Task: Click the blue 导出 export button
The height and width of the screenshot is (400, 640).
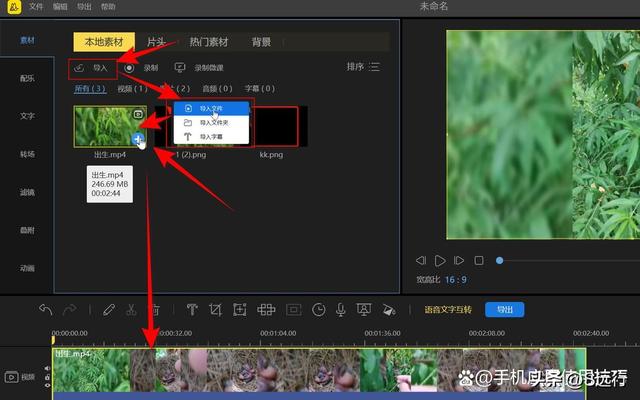Action: 504,310
